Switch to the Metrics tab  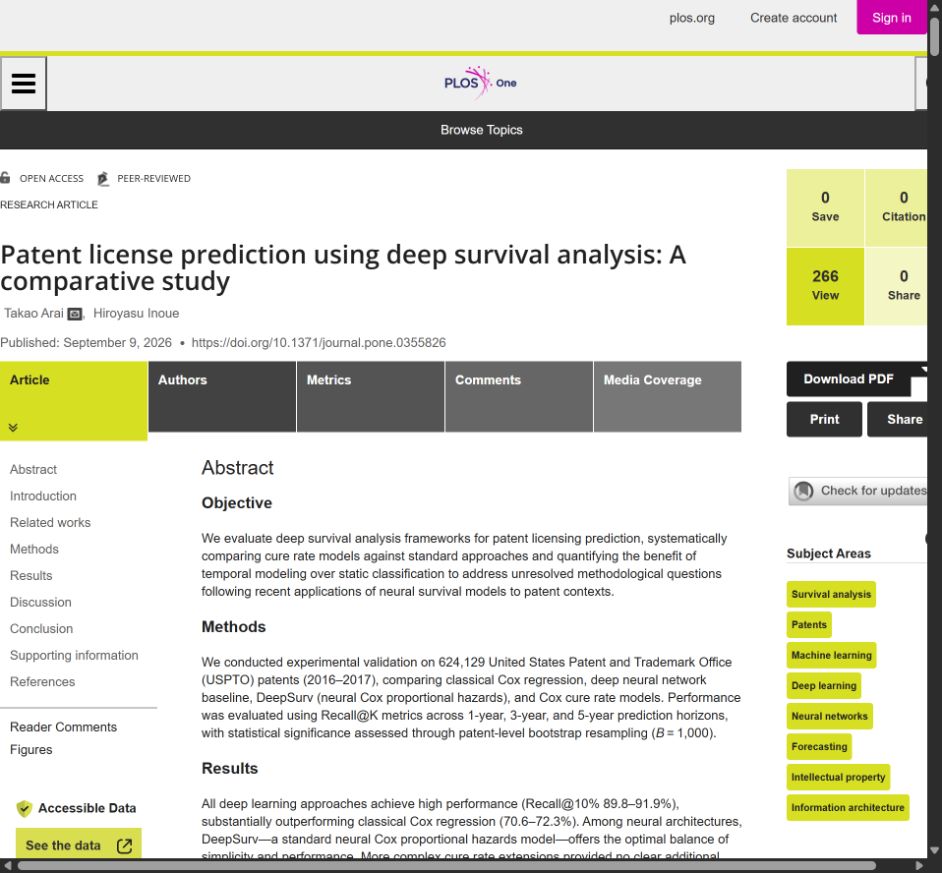(370, 397)
